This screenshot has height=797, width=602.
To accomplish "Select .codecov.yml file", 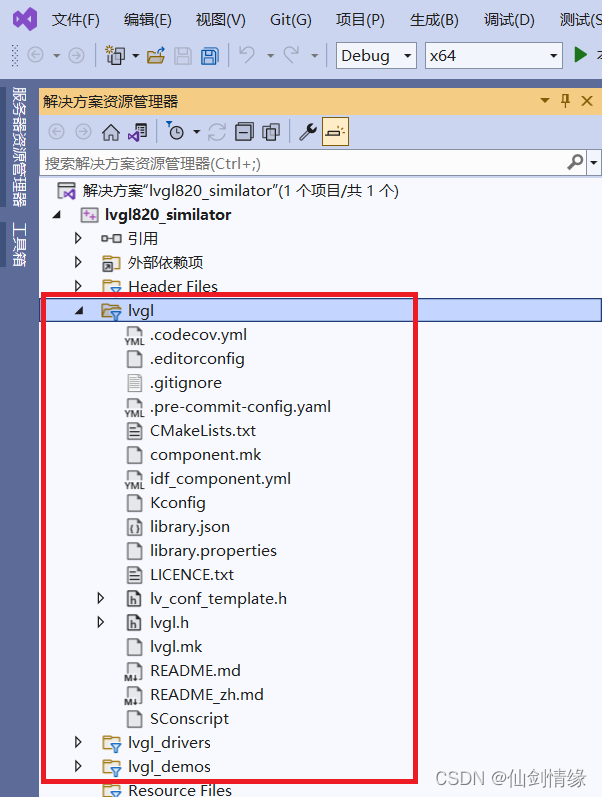I will 198,334.
